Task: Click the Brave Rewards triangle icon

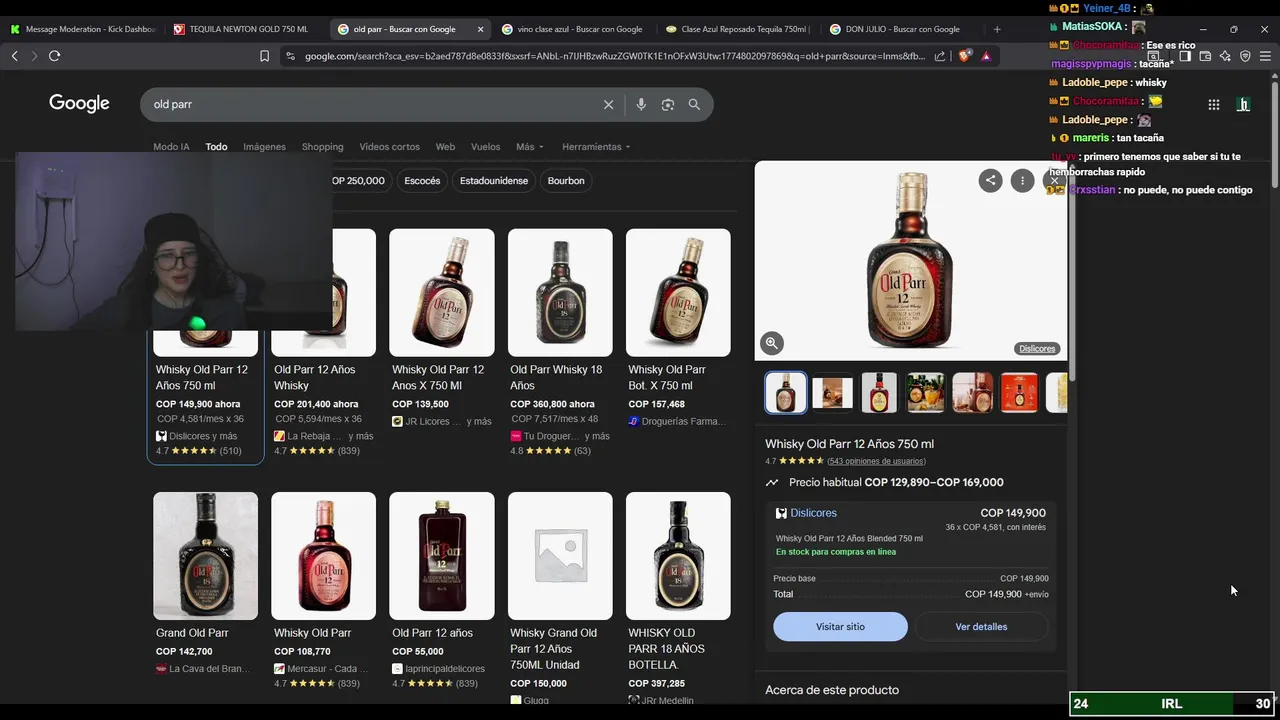Action: 986,56
